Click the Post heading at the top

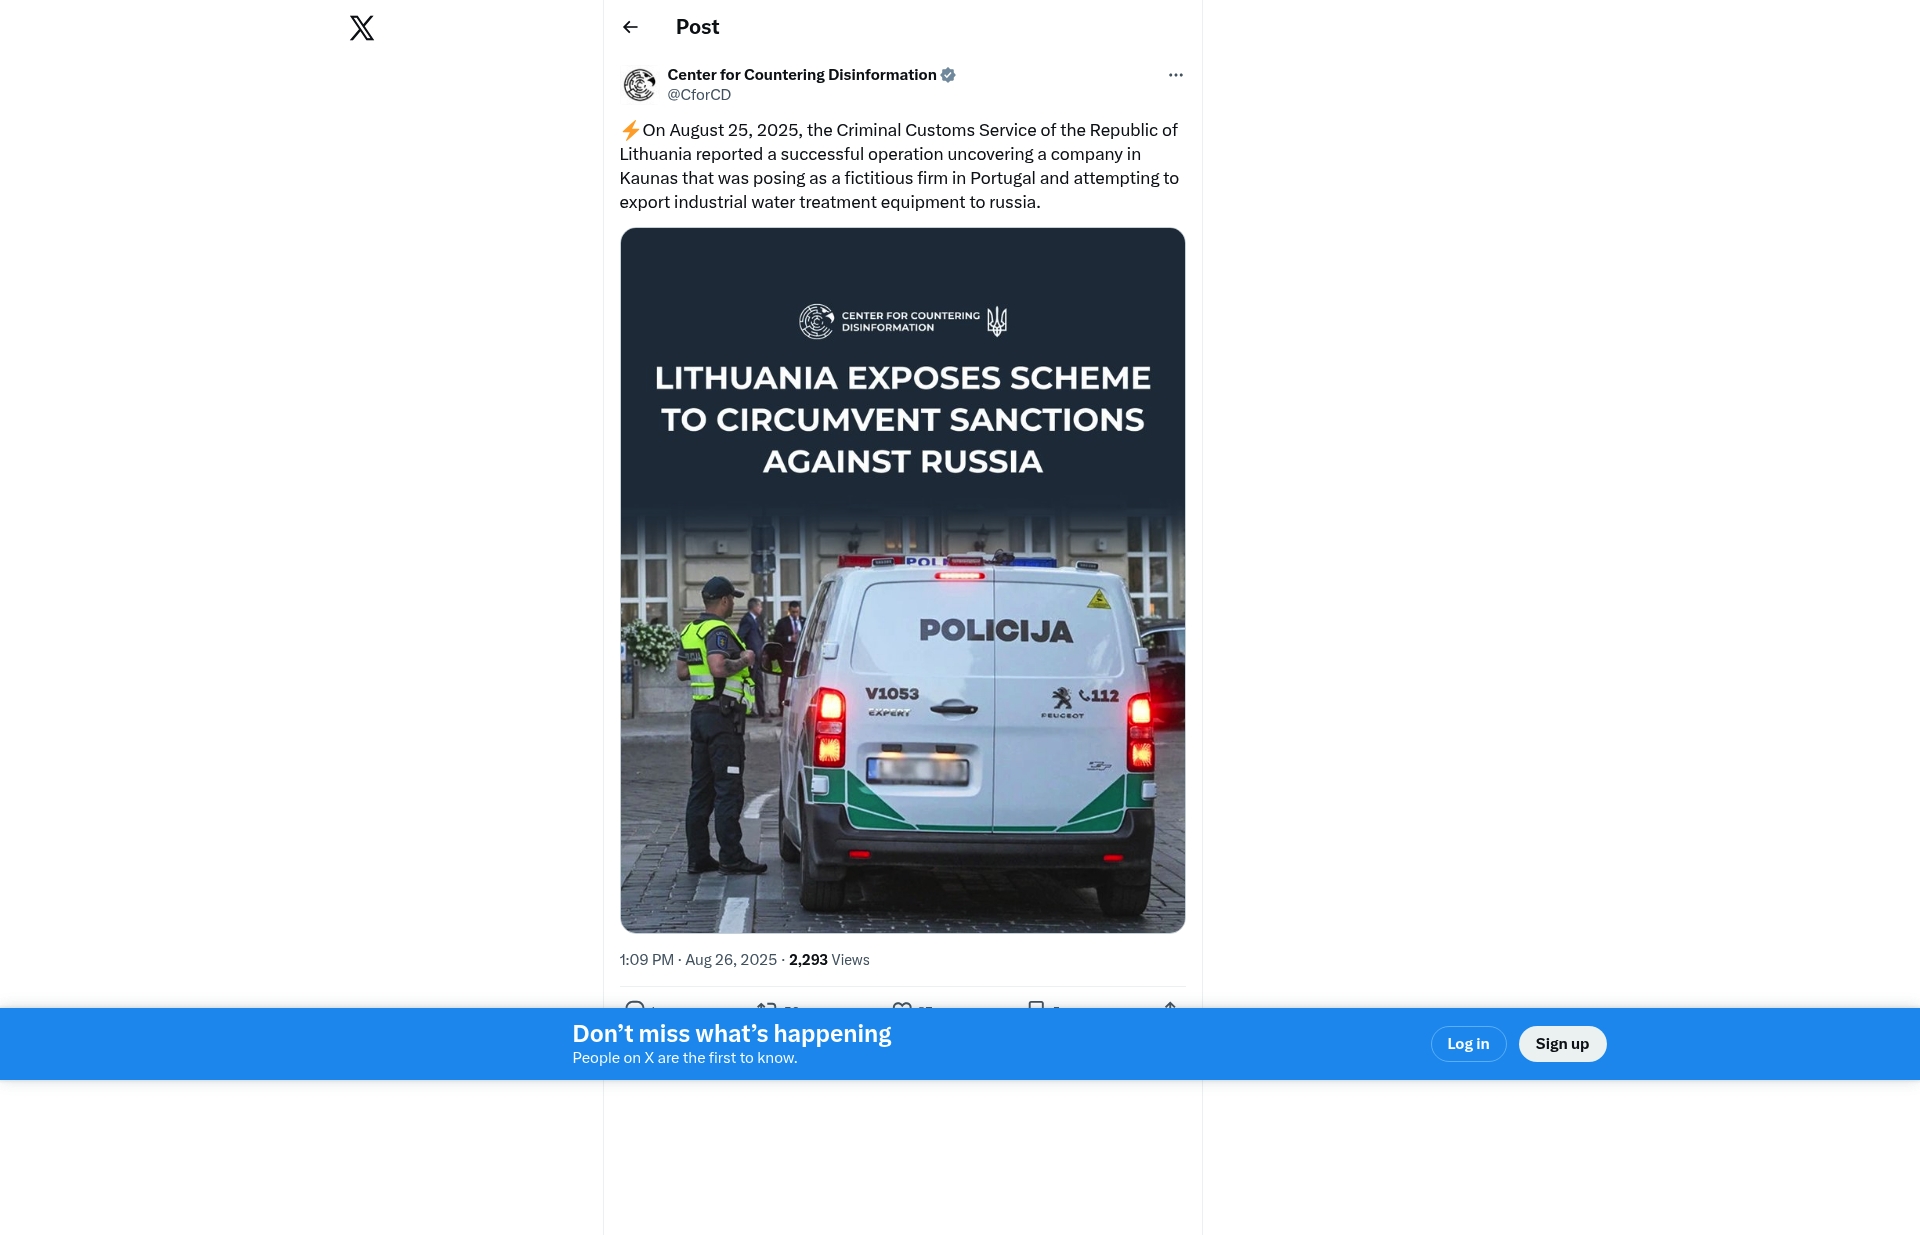697,27
